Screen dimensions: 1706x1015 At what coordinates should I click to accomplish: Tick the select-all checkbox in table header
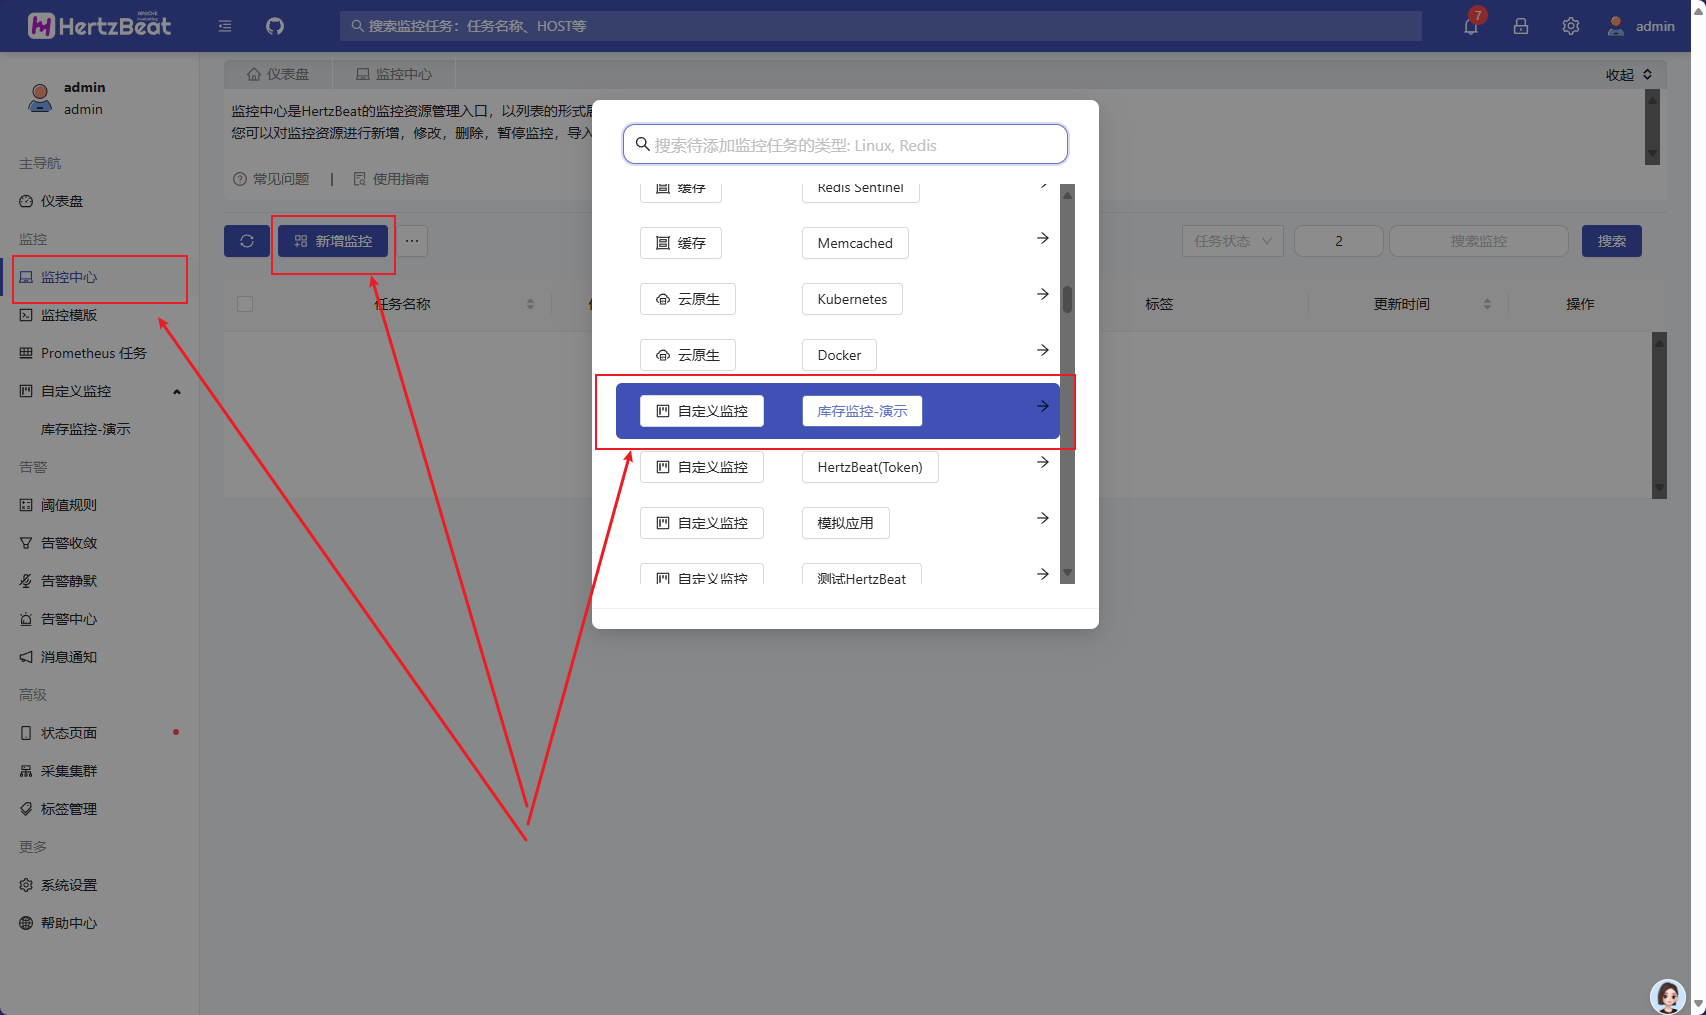[x=245, y=304]
